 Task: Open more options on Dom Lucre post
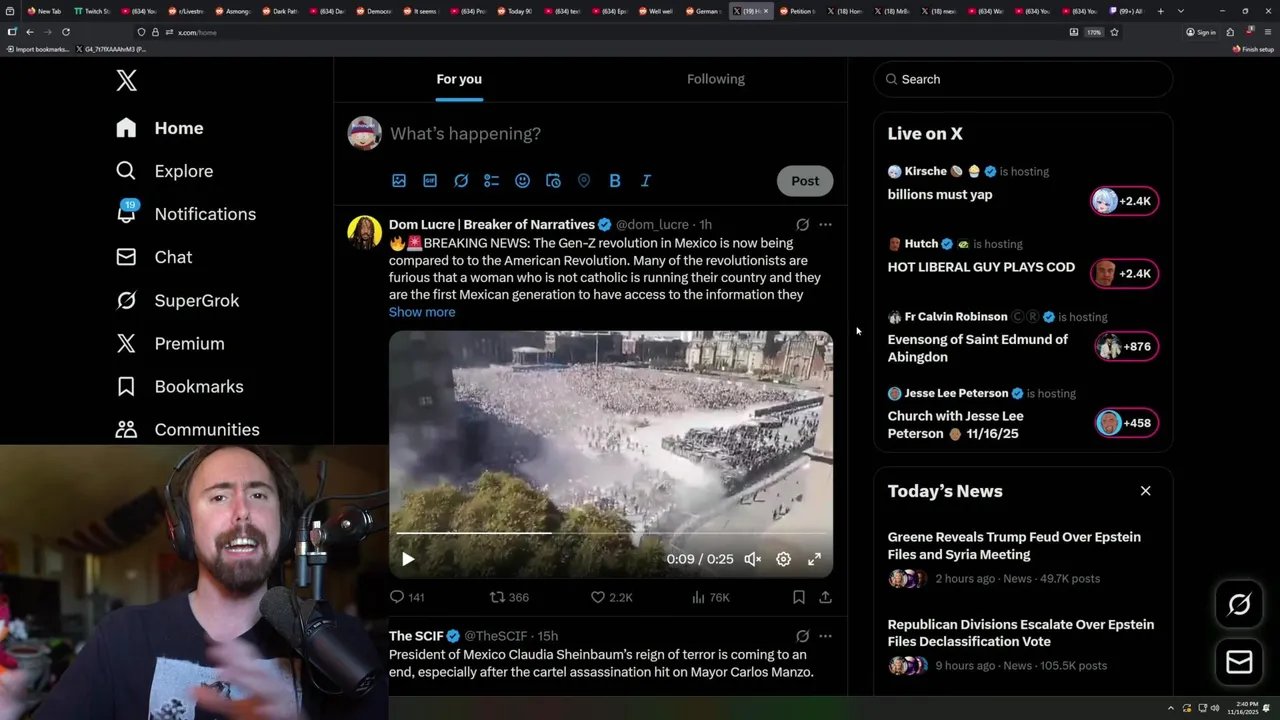pos(825,225)
